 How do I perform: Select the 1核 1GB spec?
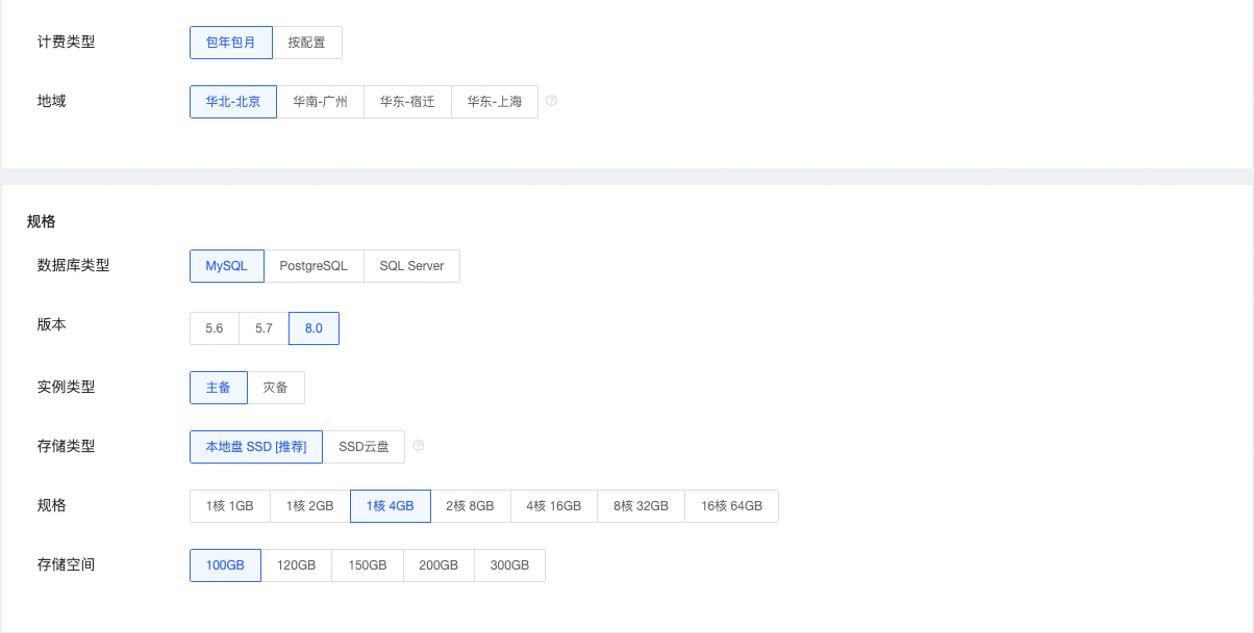coord(230,506)
